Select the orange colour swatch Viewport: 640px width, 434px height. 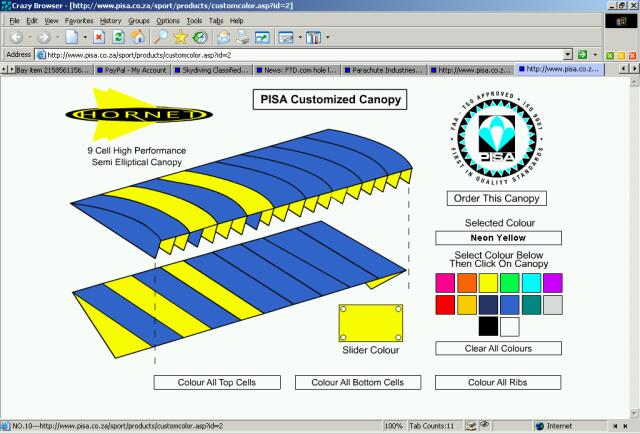(467, 283)
